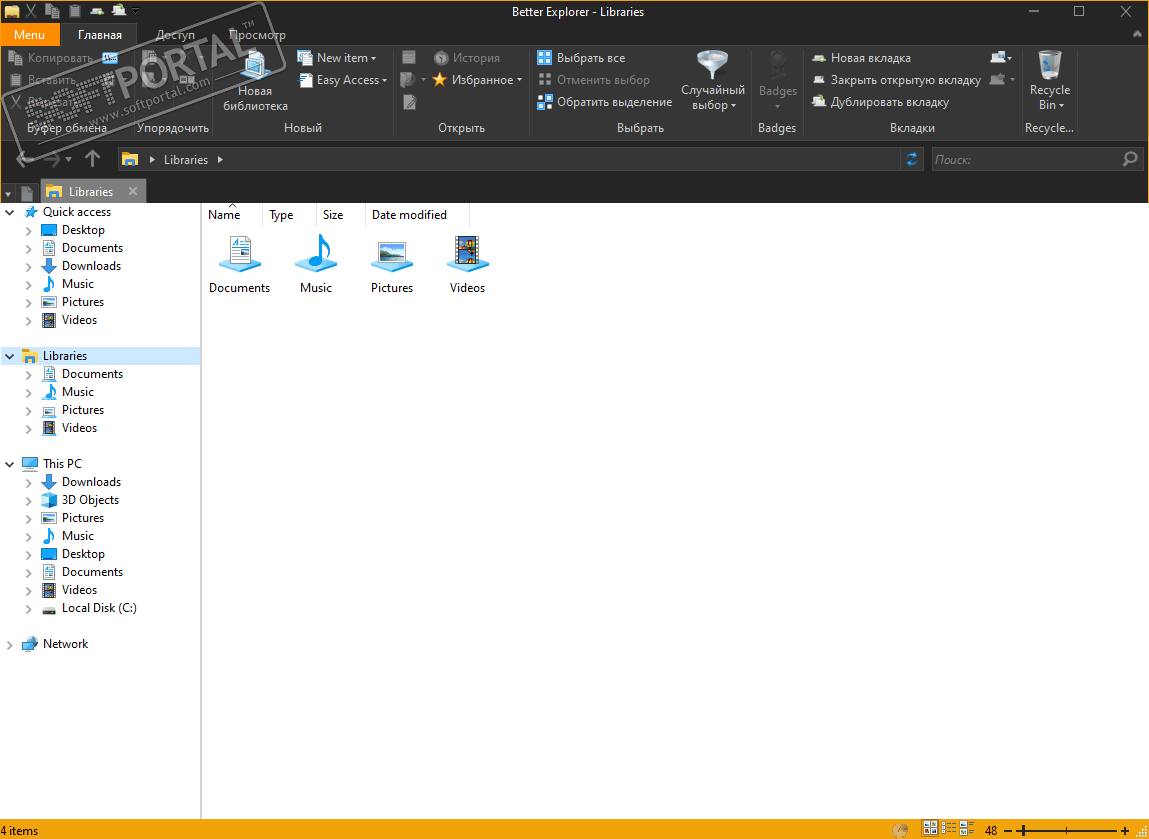The width and height of the screenshot is (1149, 839).
Task: Click the icon size zoom slider
Action: [1066, 829]
